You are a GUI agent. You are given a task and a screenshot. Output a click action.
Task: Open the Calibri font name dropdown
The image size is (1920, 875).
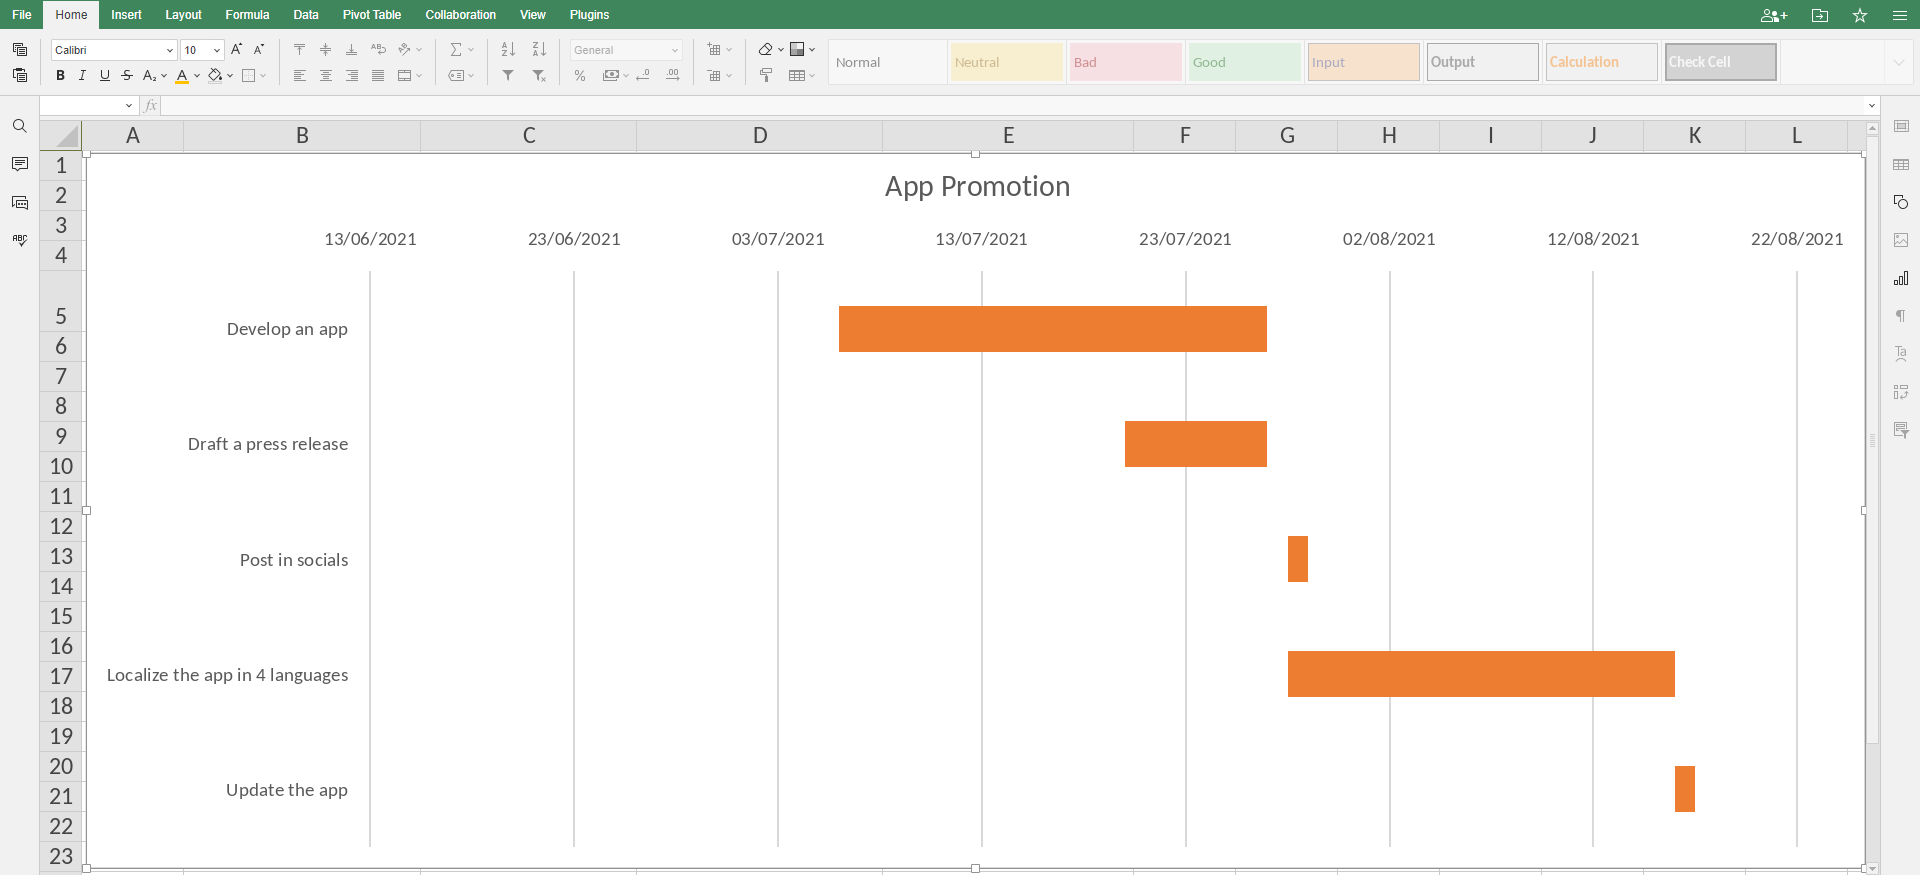click(x=169, y=50)
